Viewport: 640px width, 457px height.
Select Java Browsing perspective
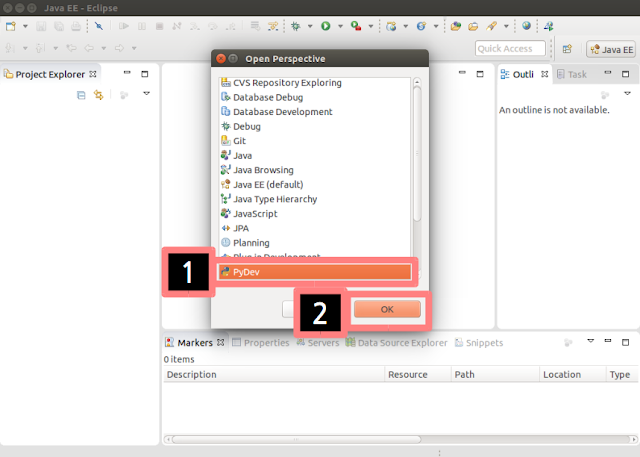[x=315, y=170]
